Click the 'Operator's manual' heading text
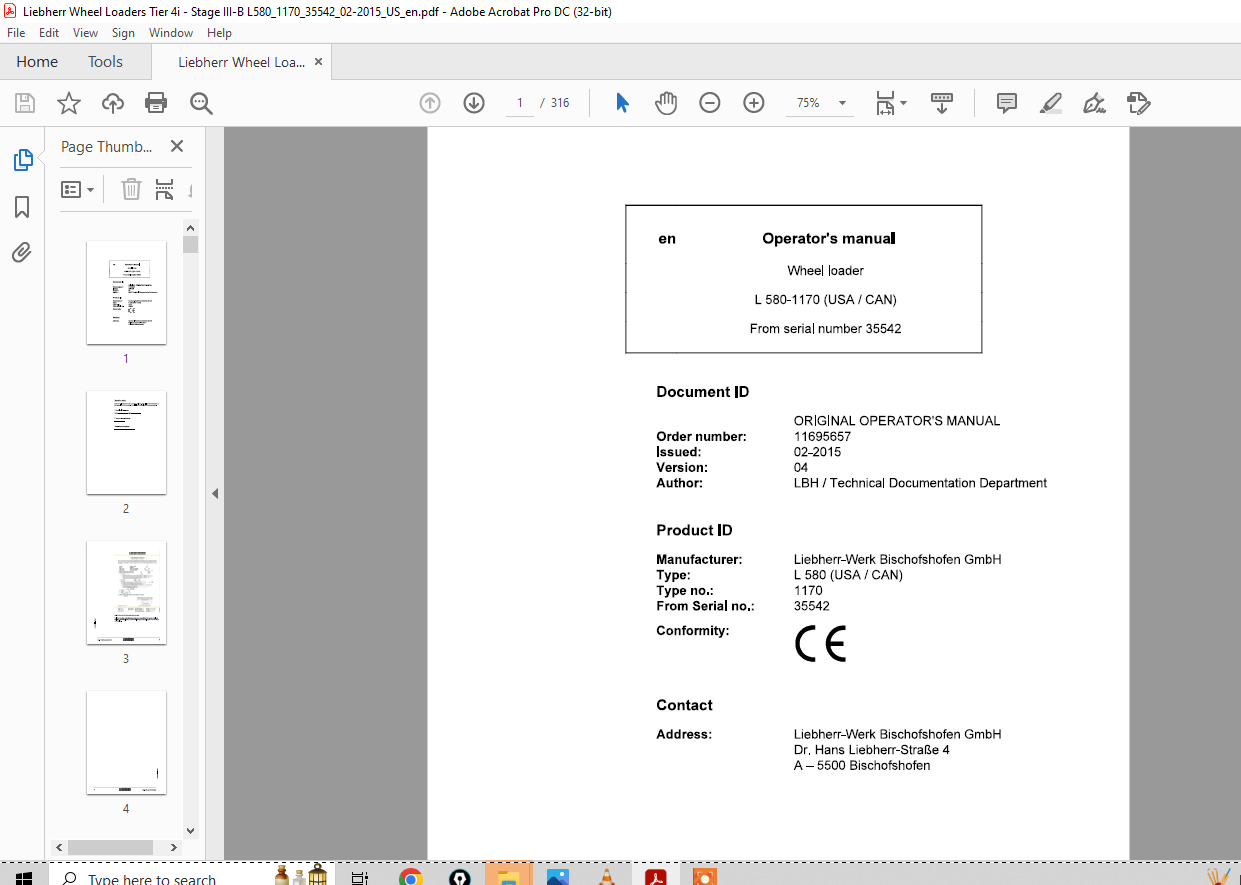The image size is (1241, 885). click(828, 238)
